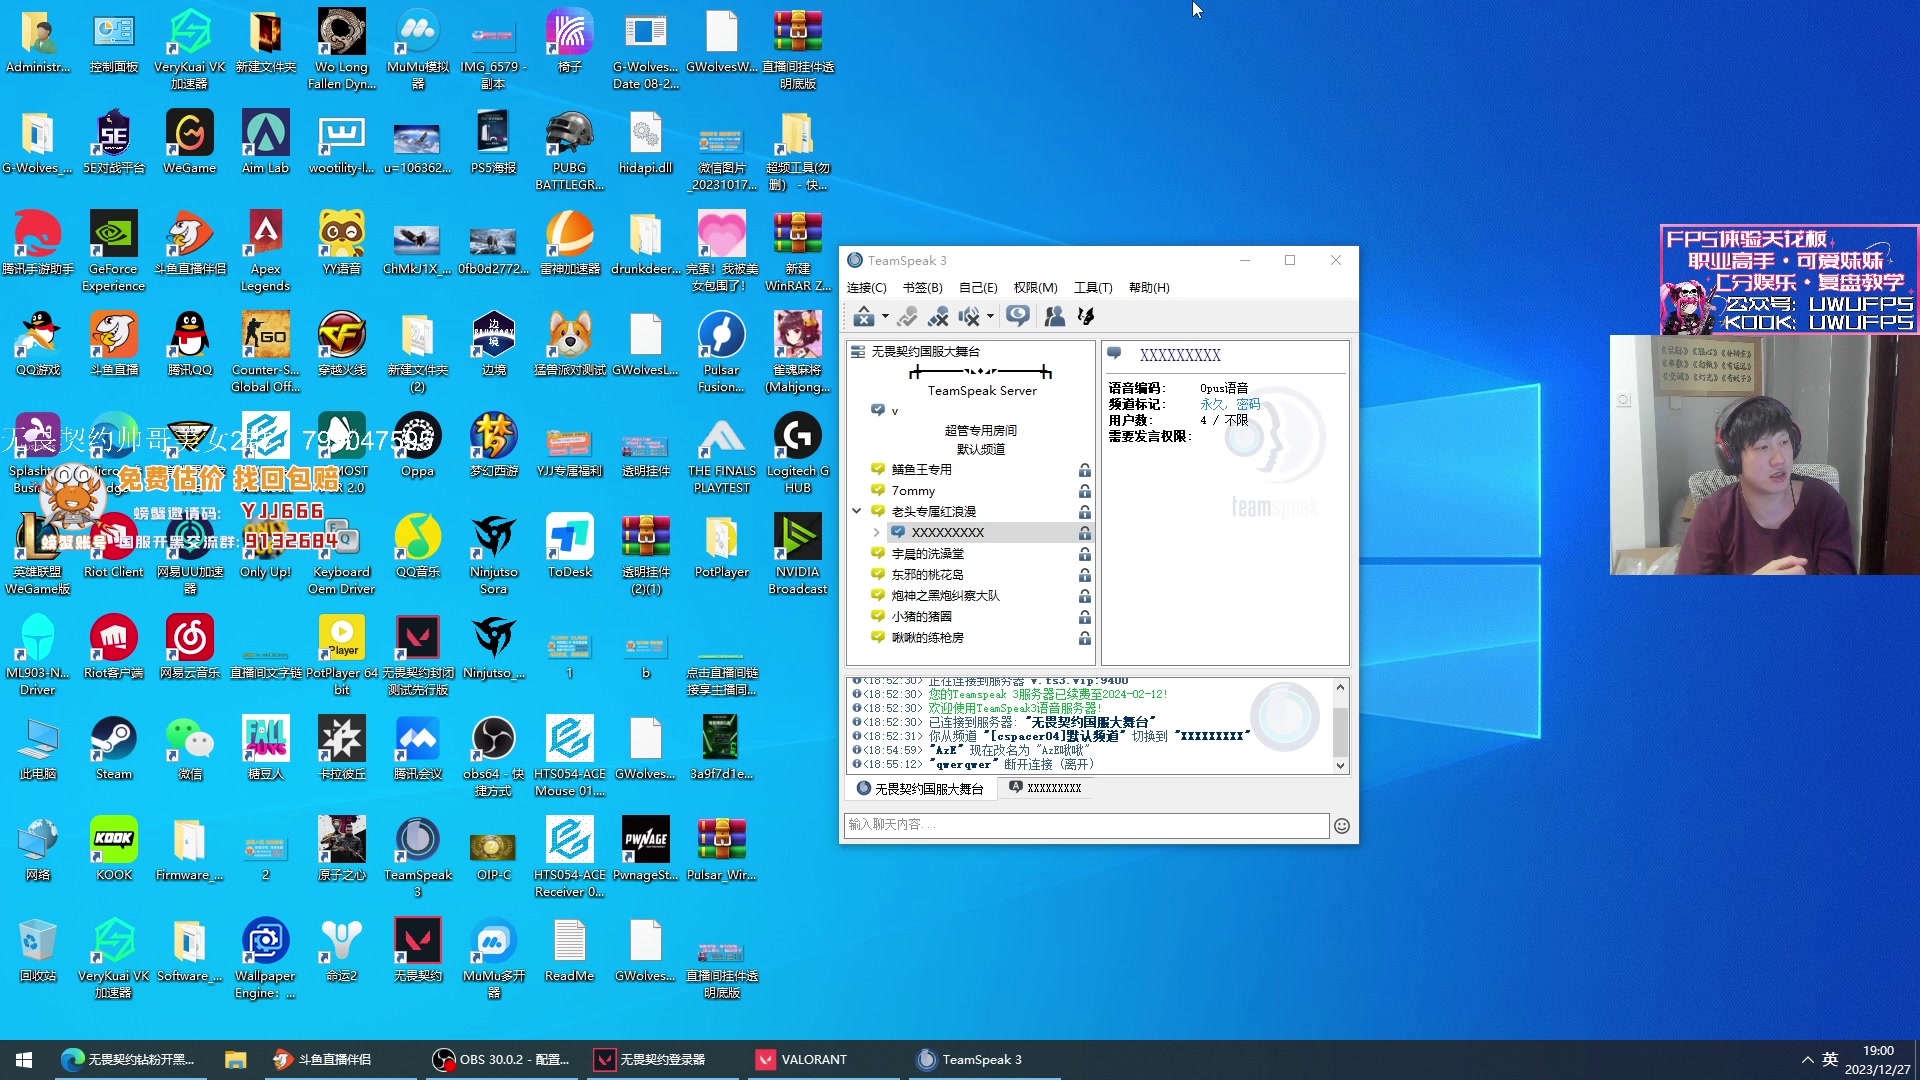
Task: Open the 连接(C) menu
Action: tap(866, 287)
